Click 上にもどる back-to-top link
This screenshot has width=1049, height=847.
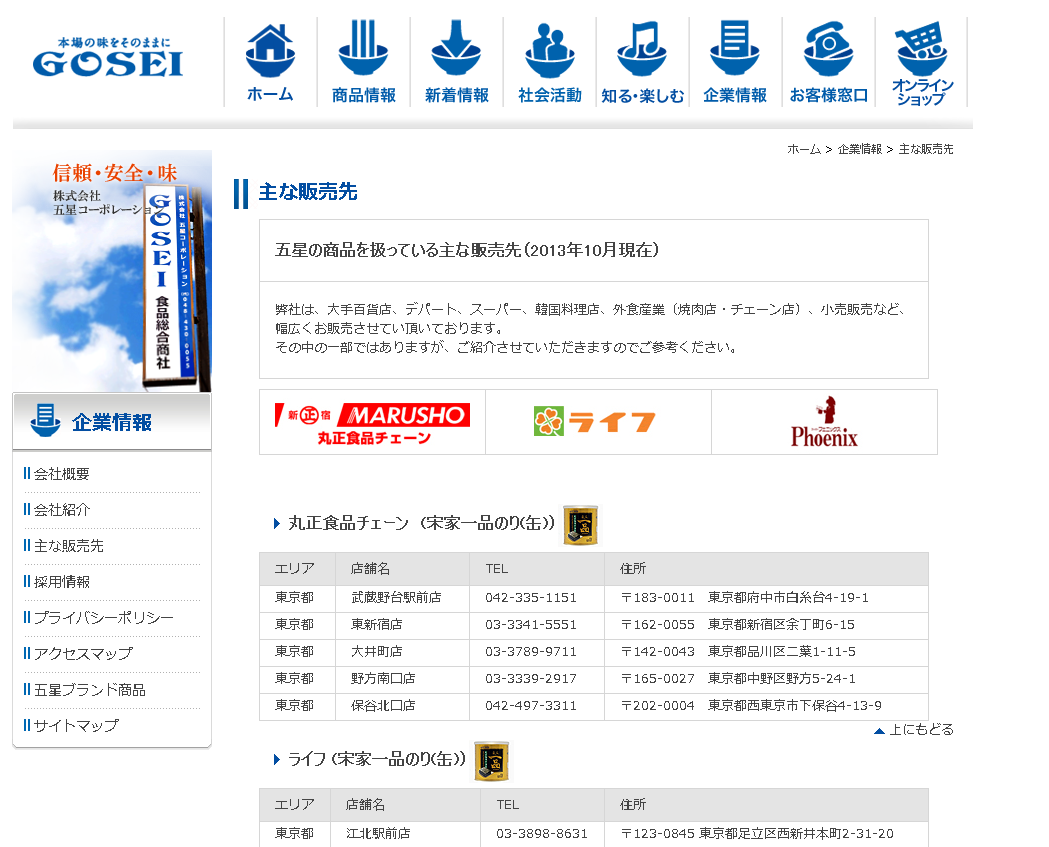pos(920,730)
